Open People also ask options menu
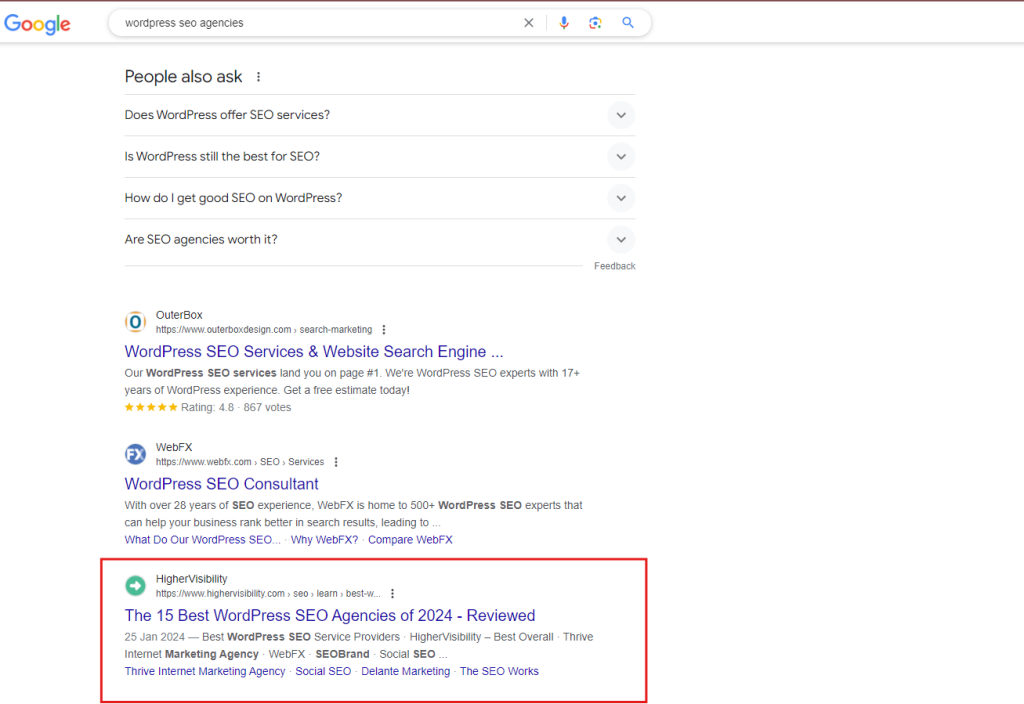1024x704 pixels. click(x=259, y=77)
